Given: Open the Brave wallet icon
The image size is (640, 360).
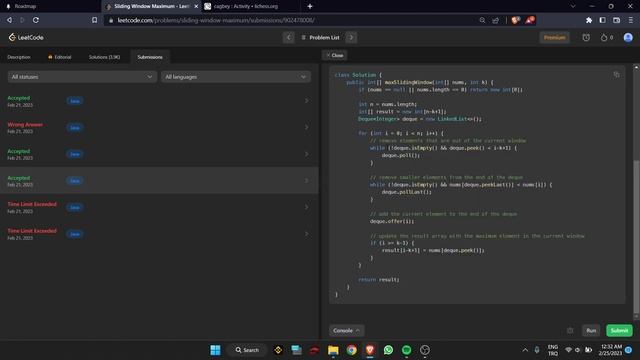Looking at the screenshot, I should click(616, 20).
